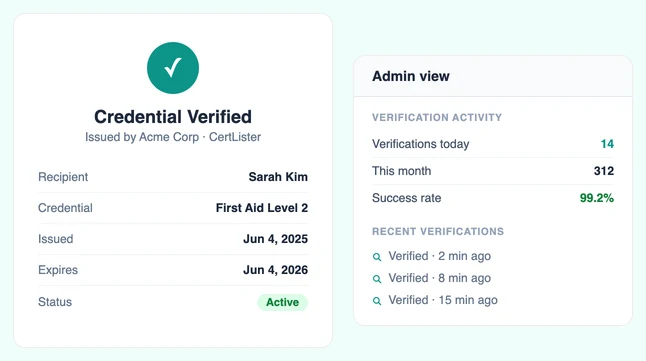
Task: Click magnifier icon beside Verified 2 min ago
Action: pos(377,257)
